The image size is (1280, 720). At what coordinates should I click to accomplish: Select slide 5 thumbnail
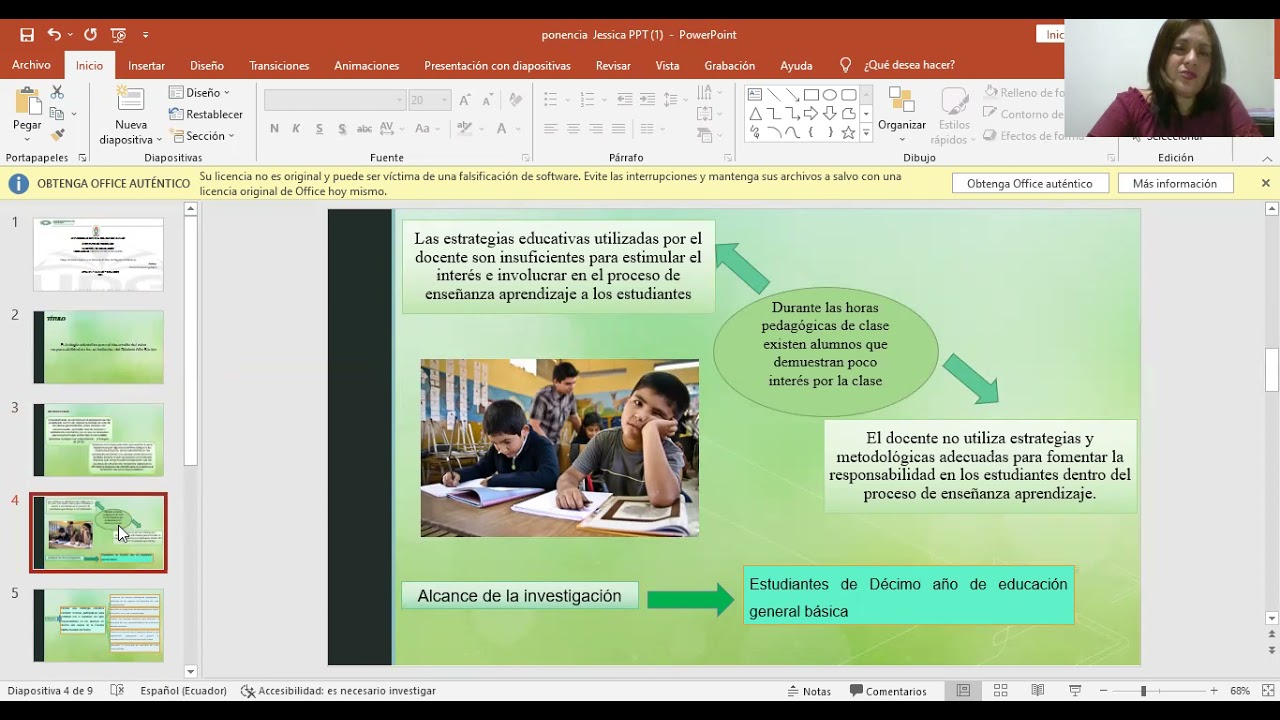point(98,625)
